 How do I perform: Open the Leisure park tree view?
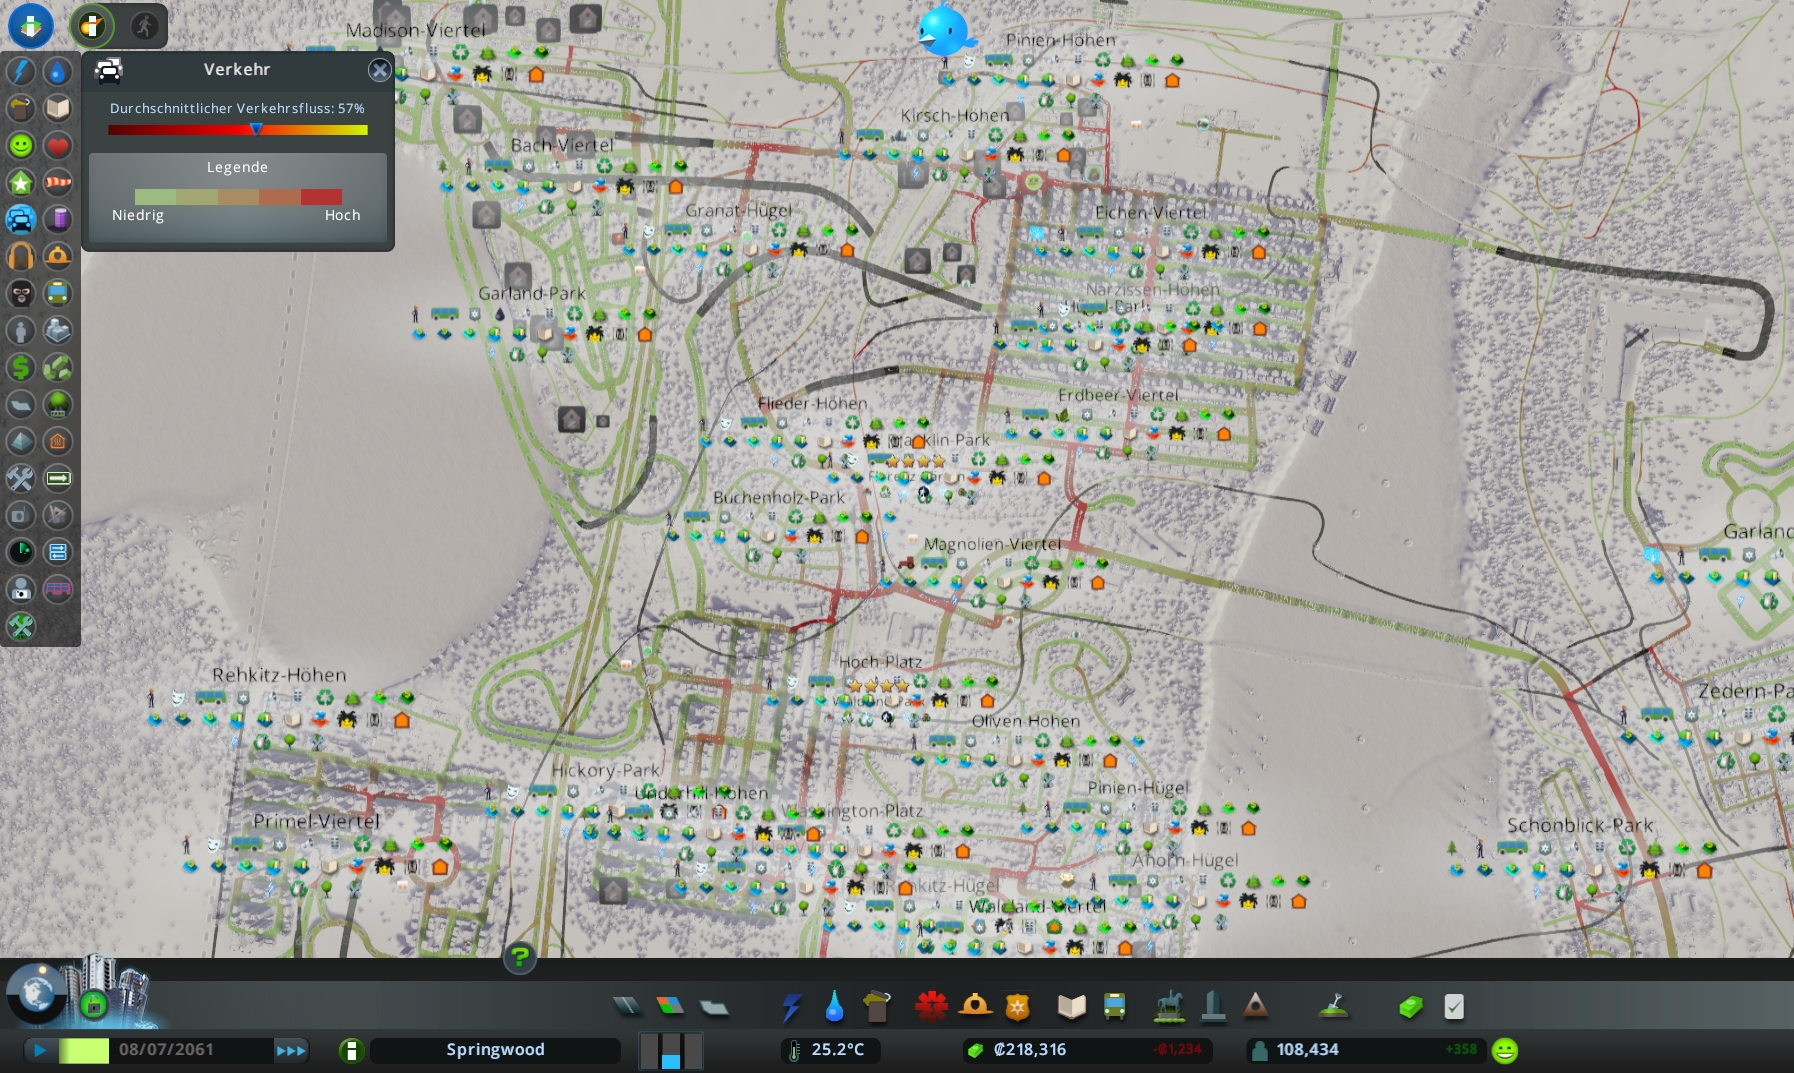click(58, 404)
